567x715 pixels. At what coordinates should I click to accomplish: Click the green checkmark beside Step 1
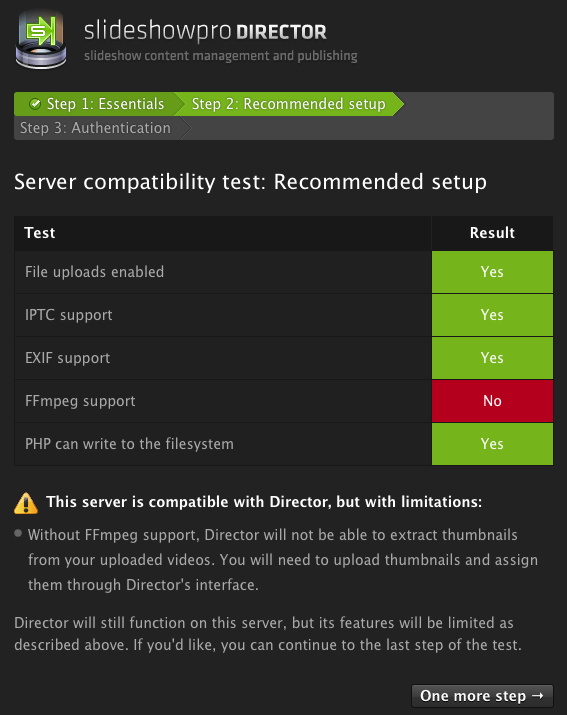click(35, 104)
